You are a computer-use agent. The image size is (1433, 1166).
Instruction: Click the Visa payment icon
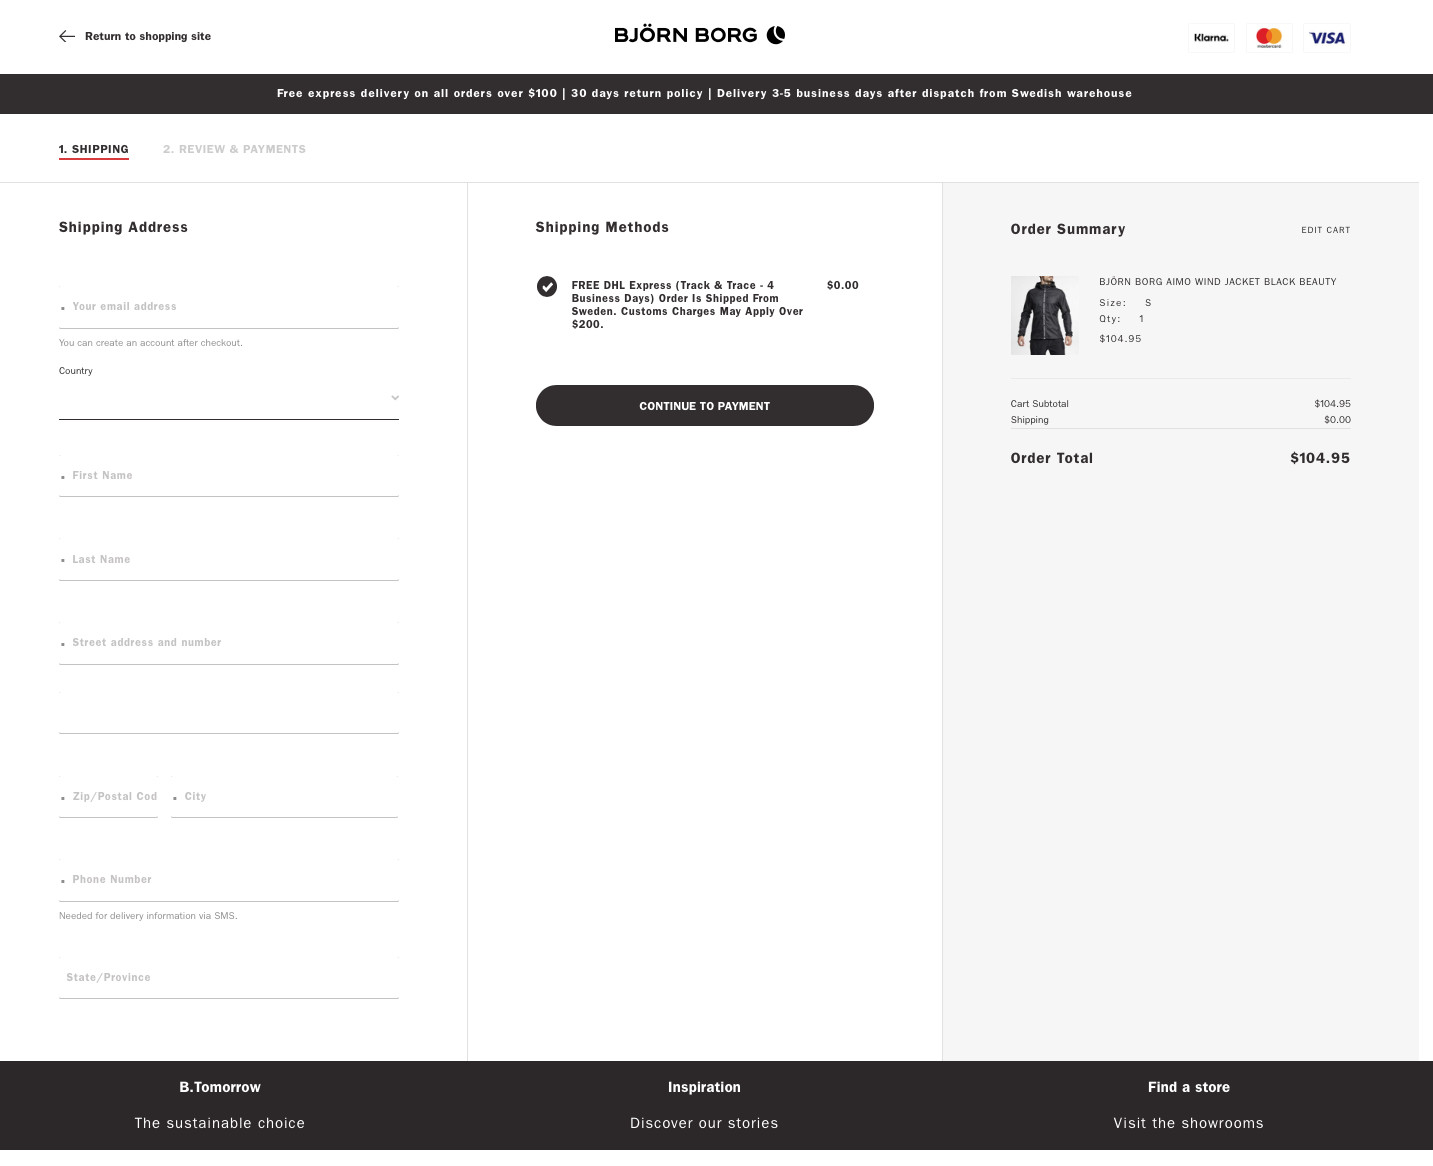pyautogui.click(x=1327, y=38)
